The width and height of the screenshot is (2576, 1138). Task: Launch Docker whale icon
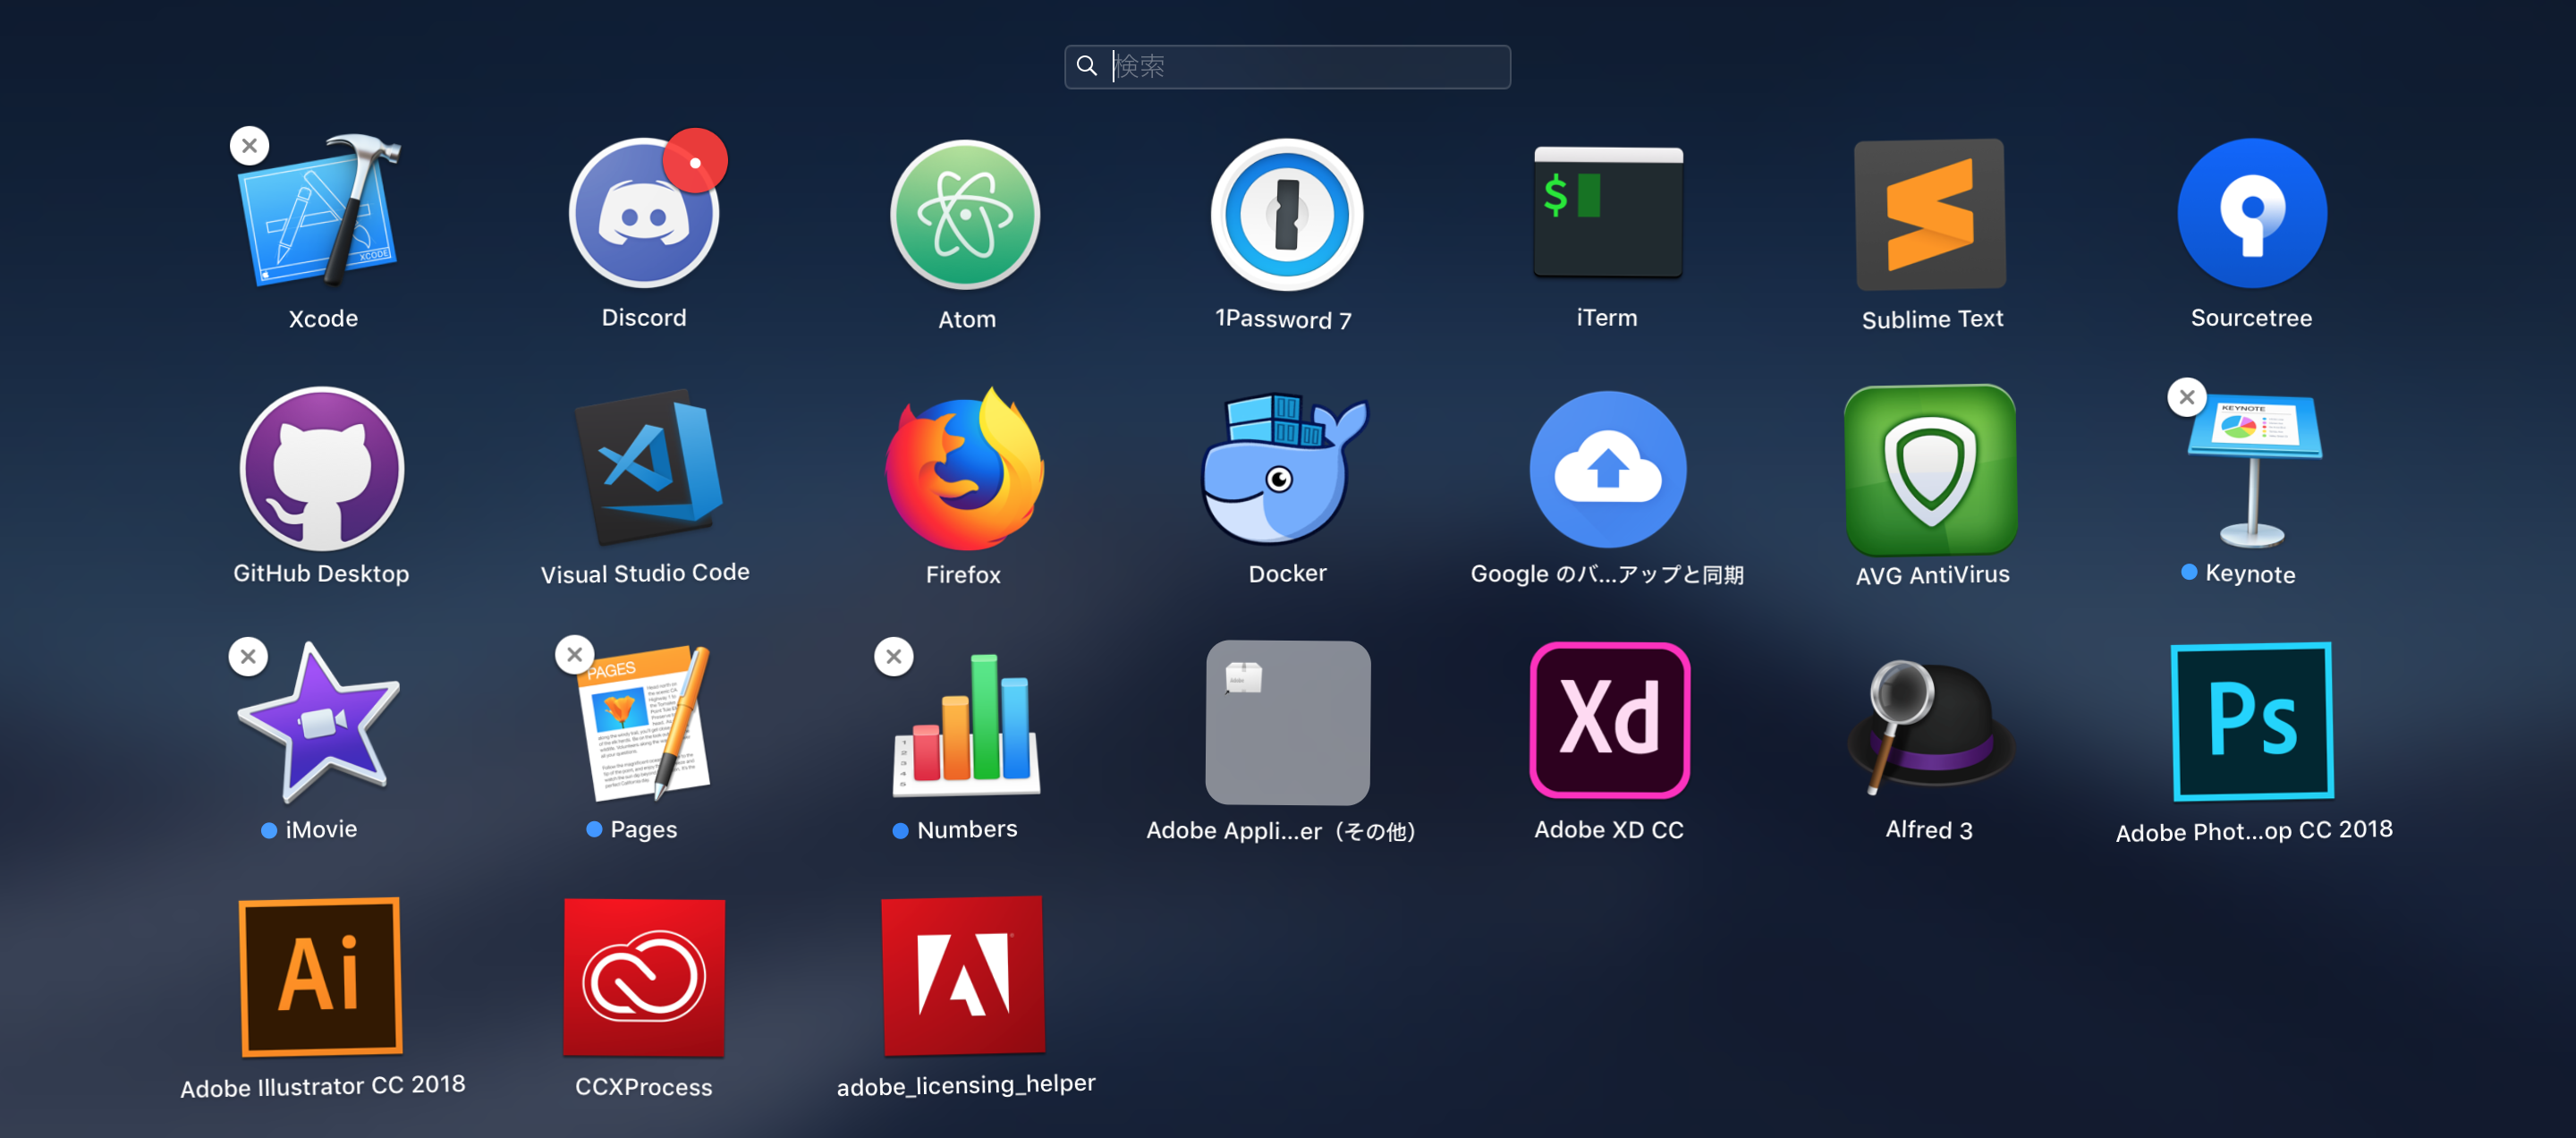coord(1284,469)
